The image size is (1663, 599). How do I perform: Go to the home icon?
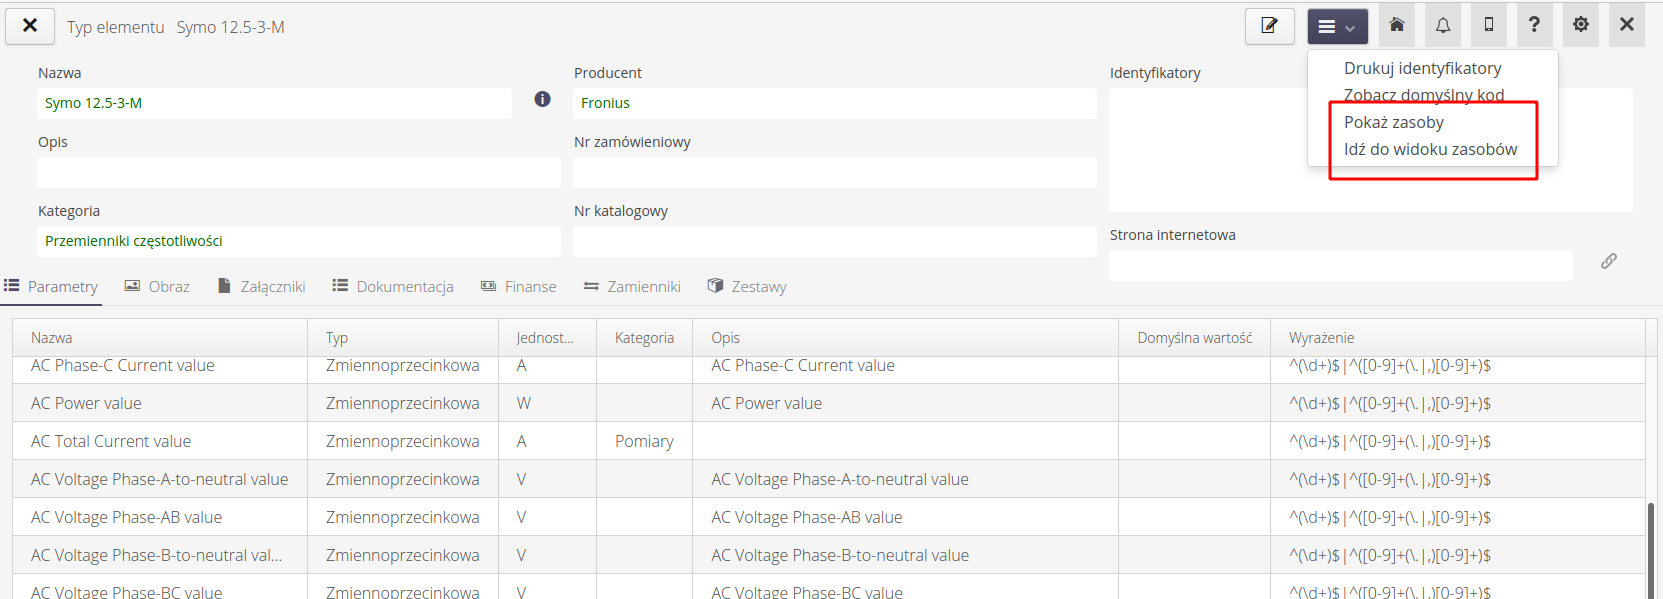[1397, 25]
